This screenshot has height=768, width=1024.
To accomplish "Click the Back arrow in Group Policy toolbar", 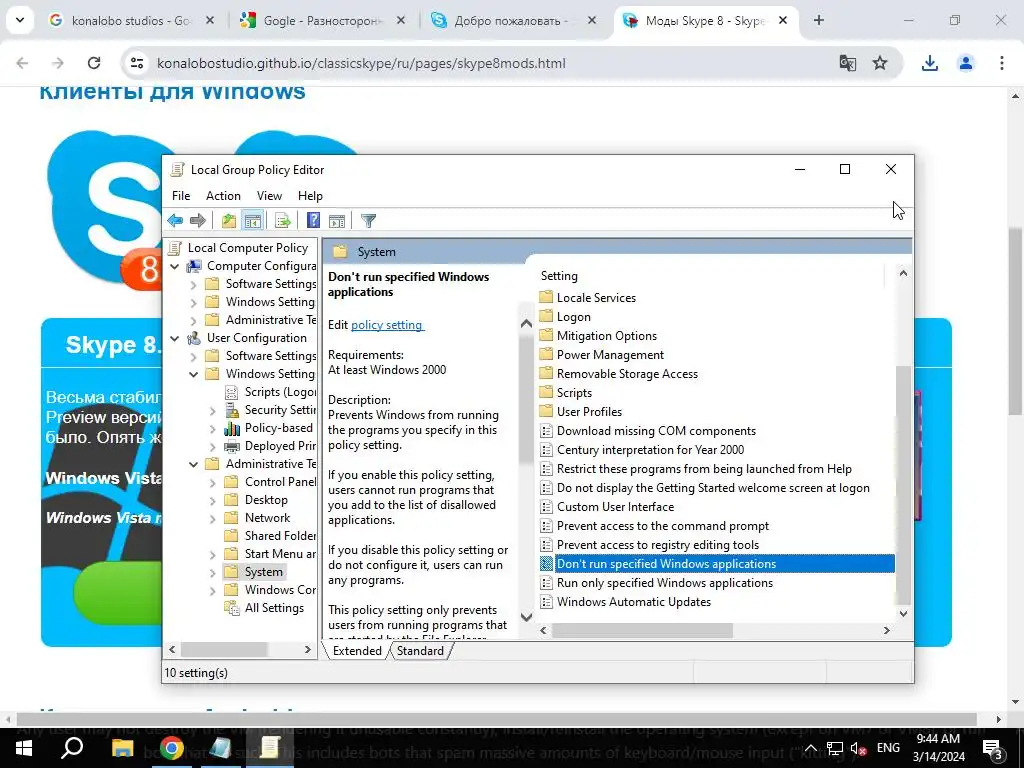I will coord(175,221).
